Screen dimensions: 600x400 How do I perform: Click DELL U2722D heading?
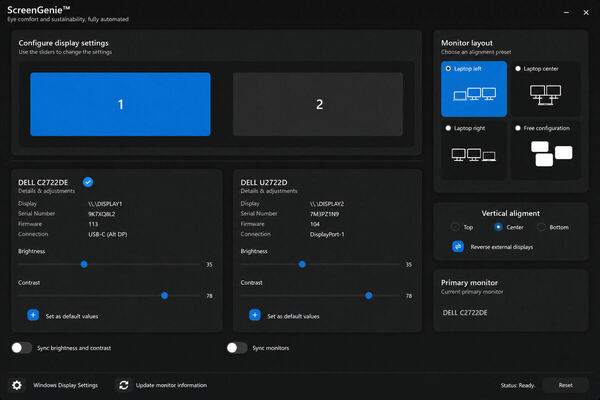pos(264,182)
